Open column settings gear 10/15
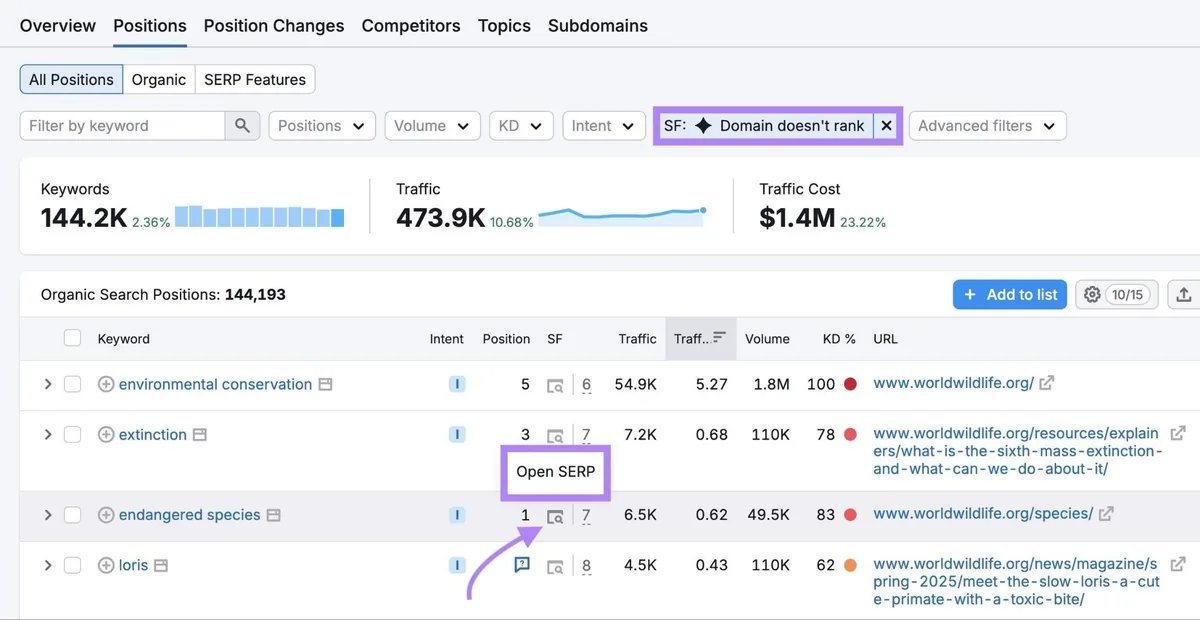Viewport: 1200px width, 620px height. (x=1117, y=294)
